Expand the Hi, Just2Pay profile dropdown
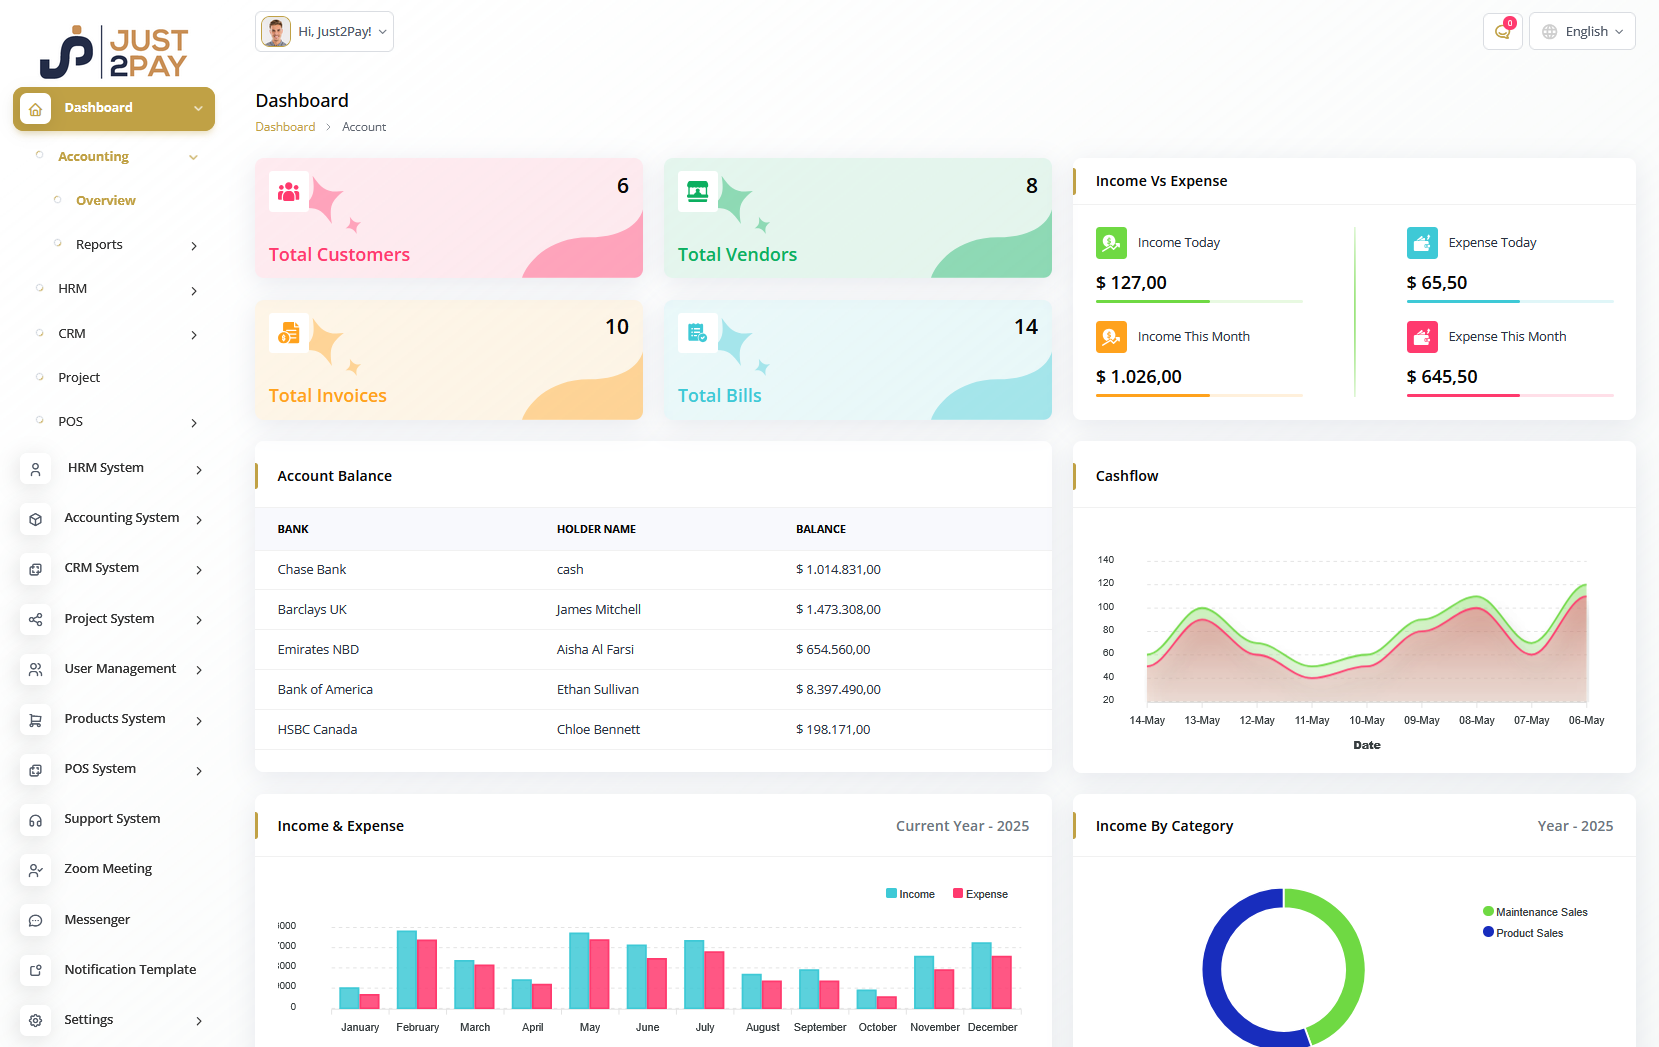Screen dimensions: 1659x1047 tap(324, 31)
